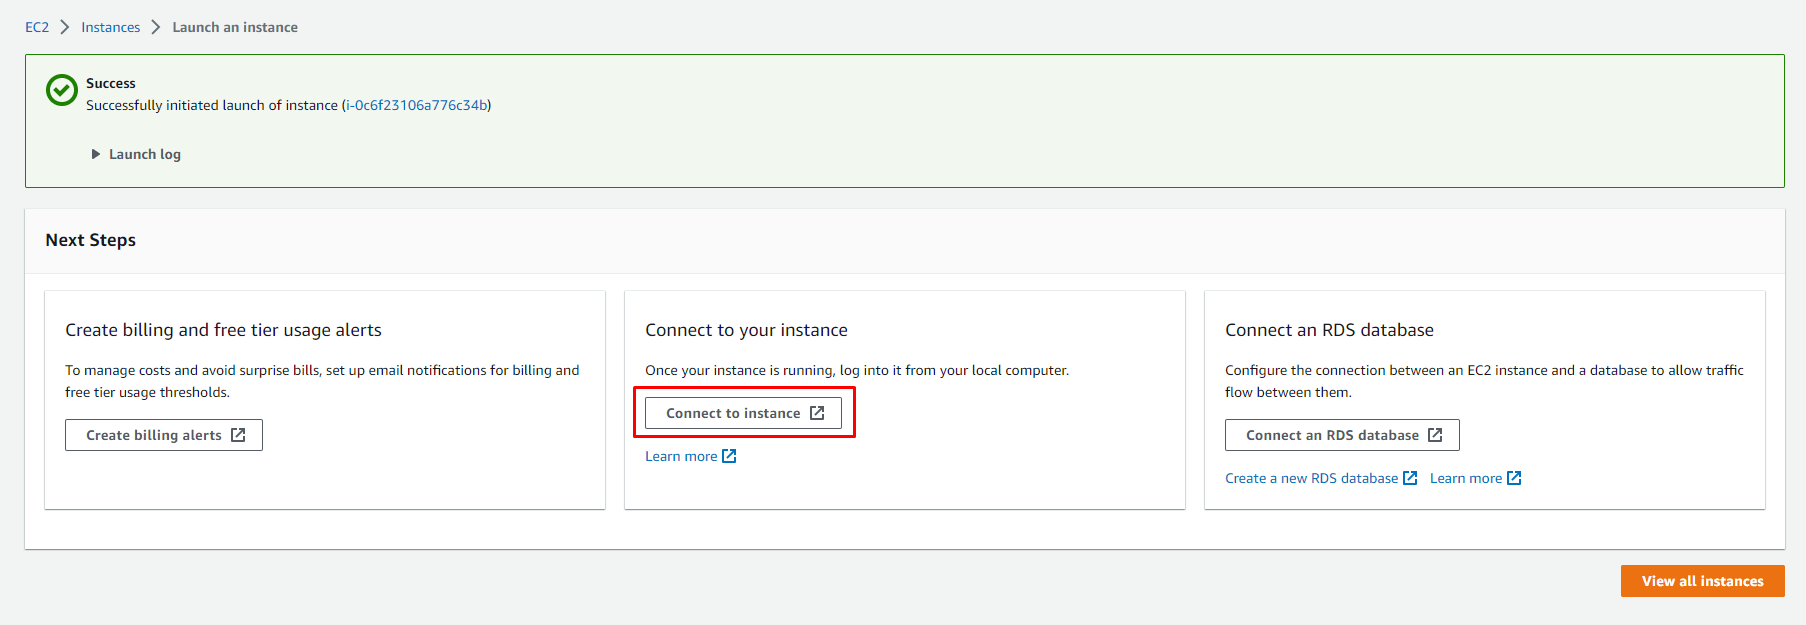Click the View all instances button

(1702, 581)
